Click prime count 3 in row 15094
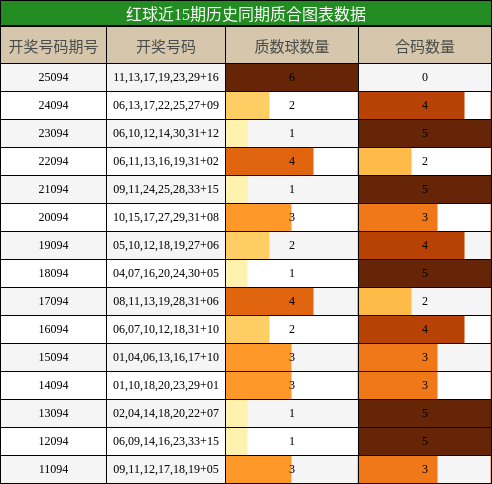The height and width of the screenshot is (484, 492). 292,357
